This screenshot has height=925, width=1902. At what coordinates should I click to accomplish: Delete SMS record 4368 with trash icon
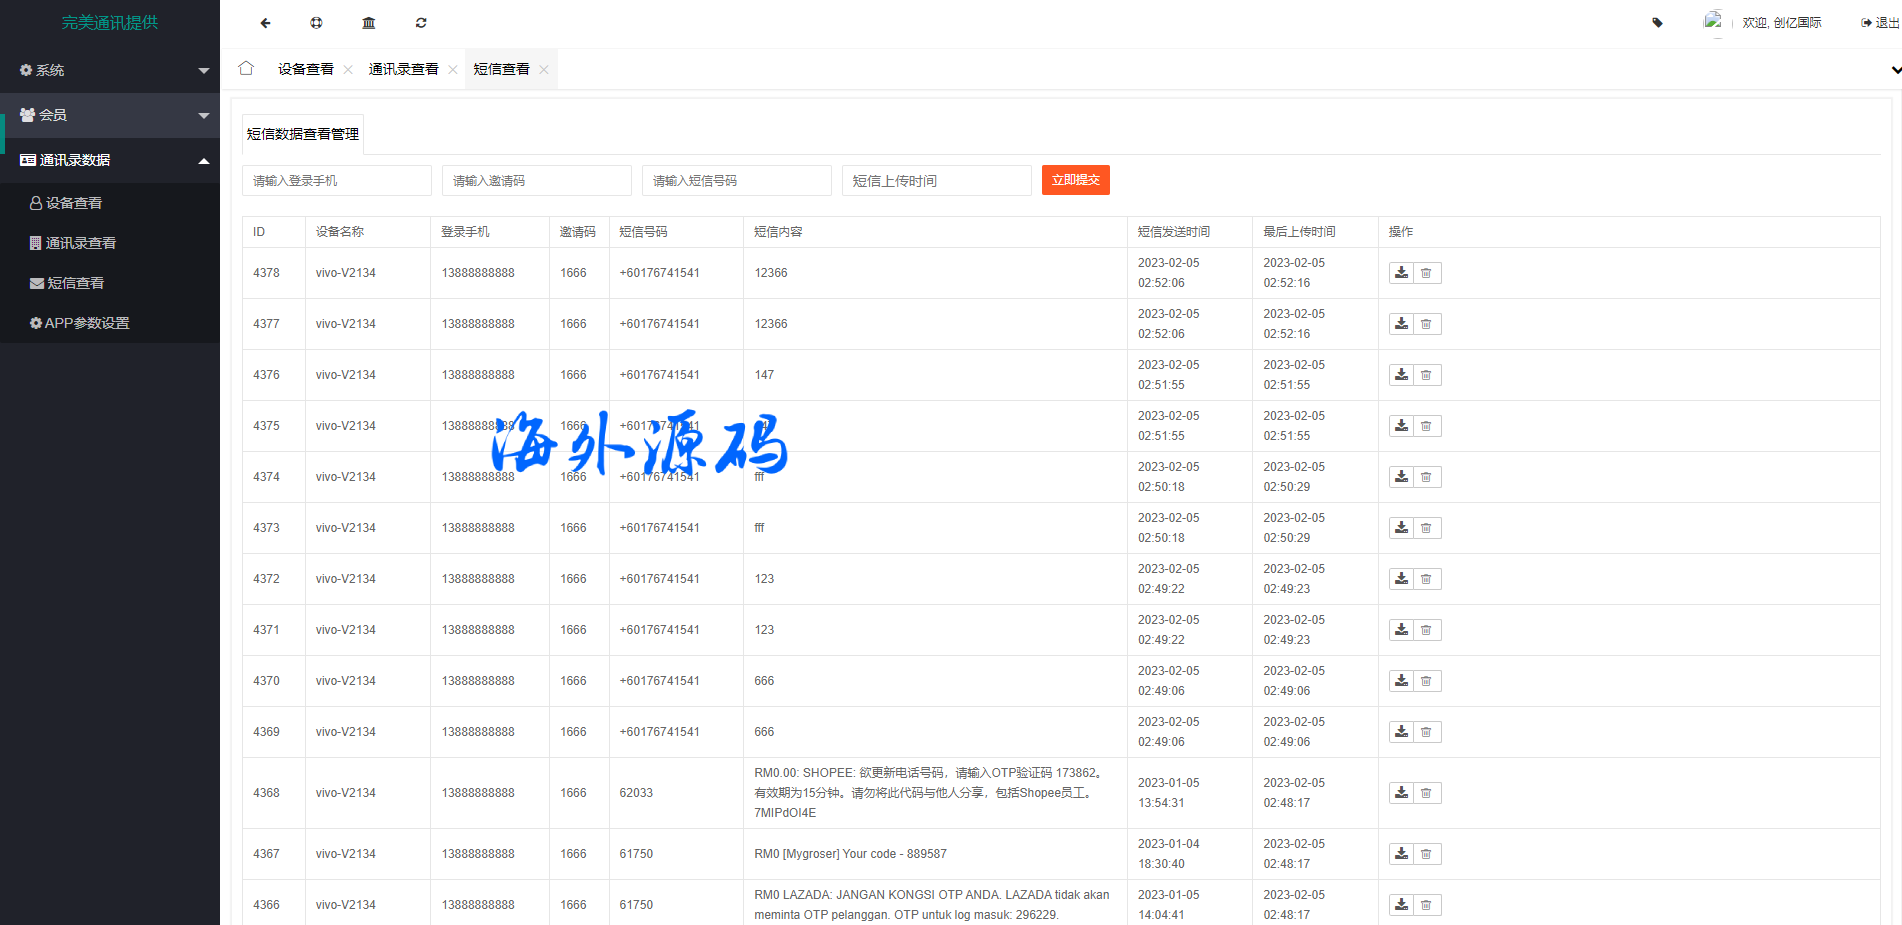point(1427,793)
